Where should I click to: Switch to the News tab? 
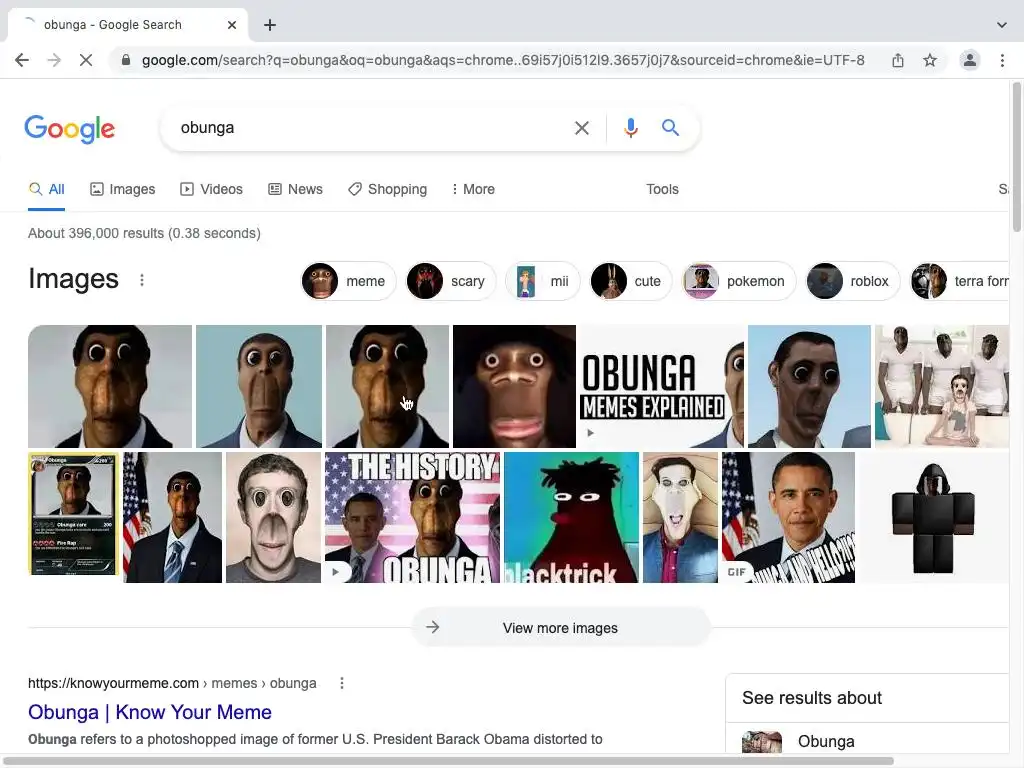(x=295, y=189)
